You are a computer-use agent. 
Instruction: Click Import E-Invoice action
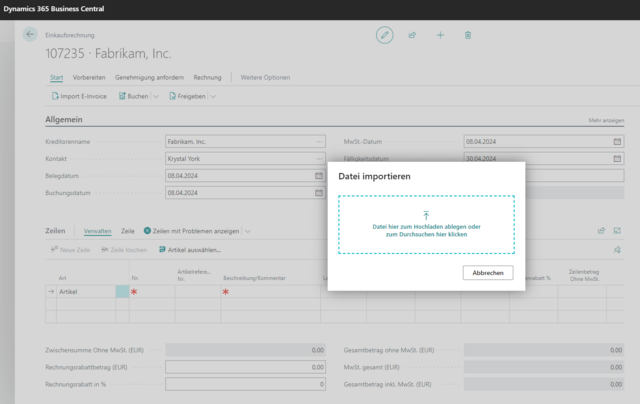[x=79, y=96]
